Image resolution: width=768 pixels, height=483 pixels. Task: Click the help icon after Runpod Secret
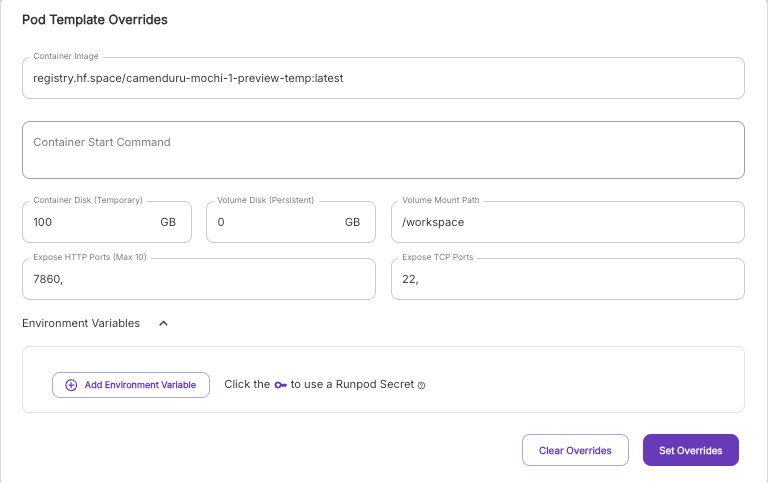(x=422, y=385)
